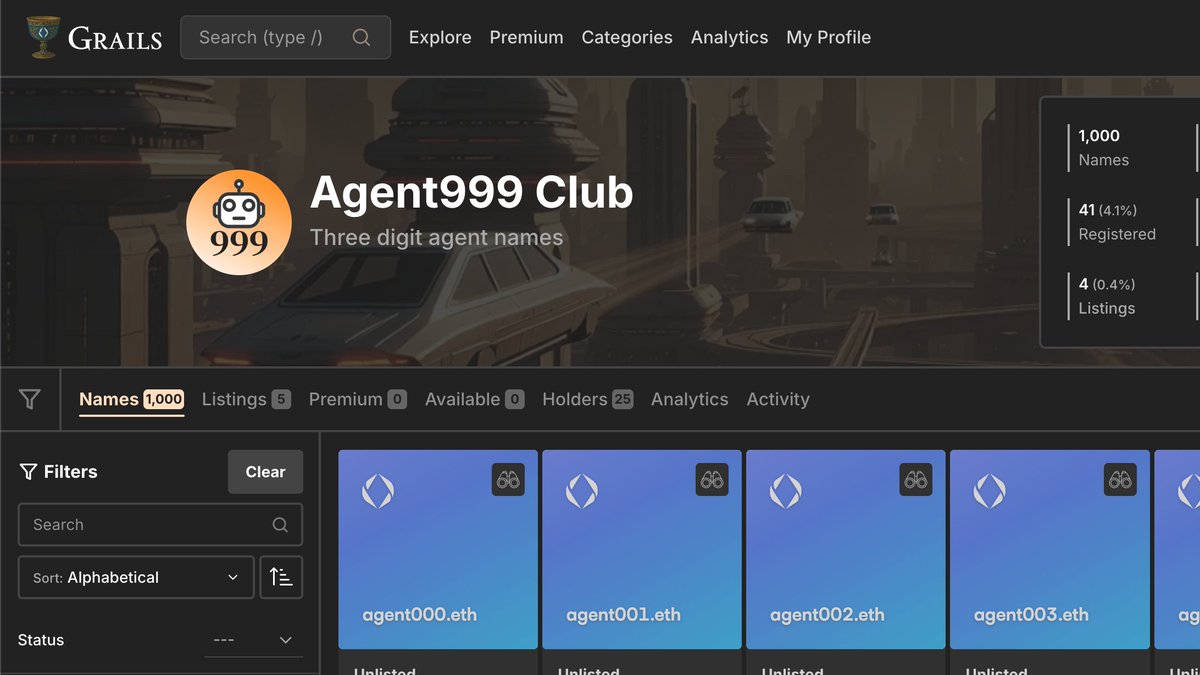Click the funnel icon next to the Filters heading
Image resolution: width=1200 pixels, height=675 pixels.
(28, 472)
